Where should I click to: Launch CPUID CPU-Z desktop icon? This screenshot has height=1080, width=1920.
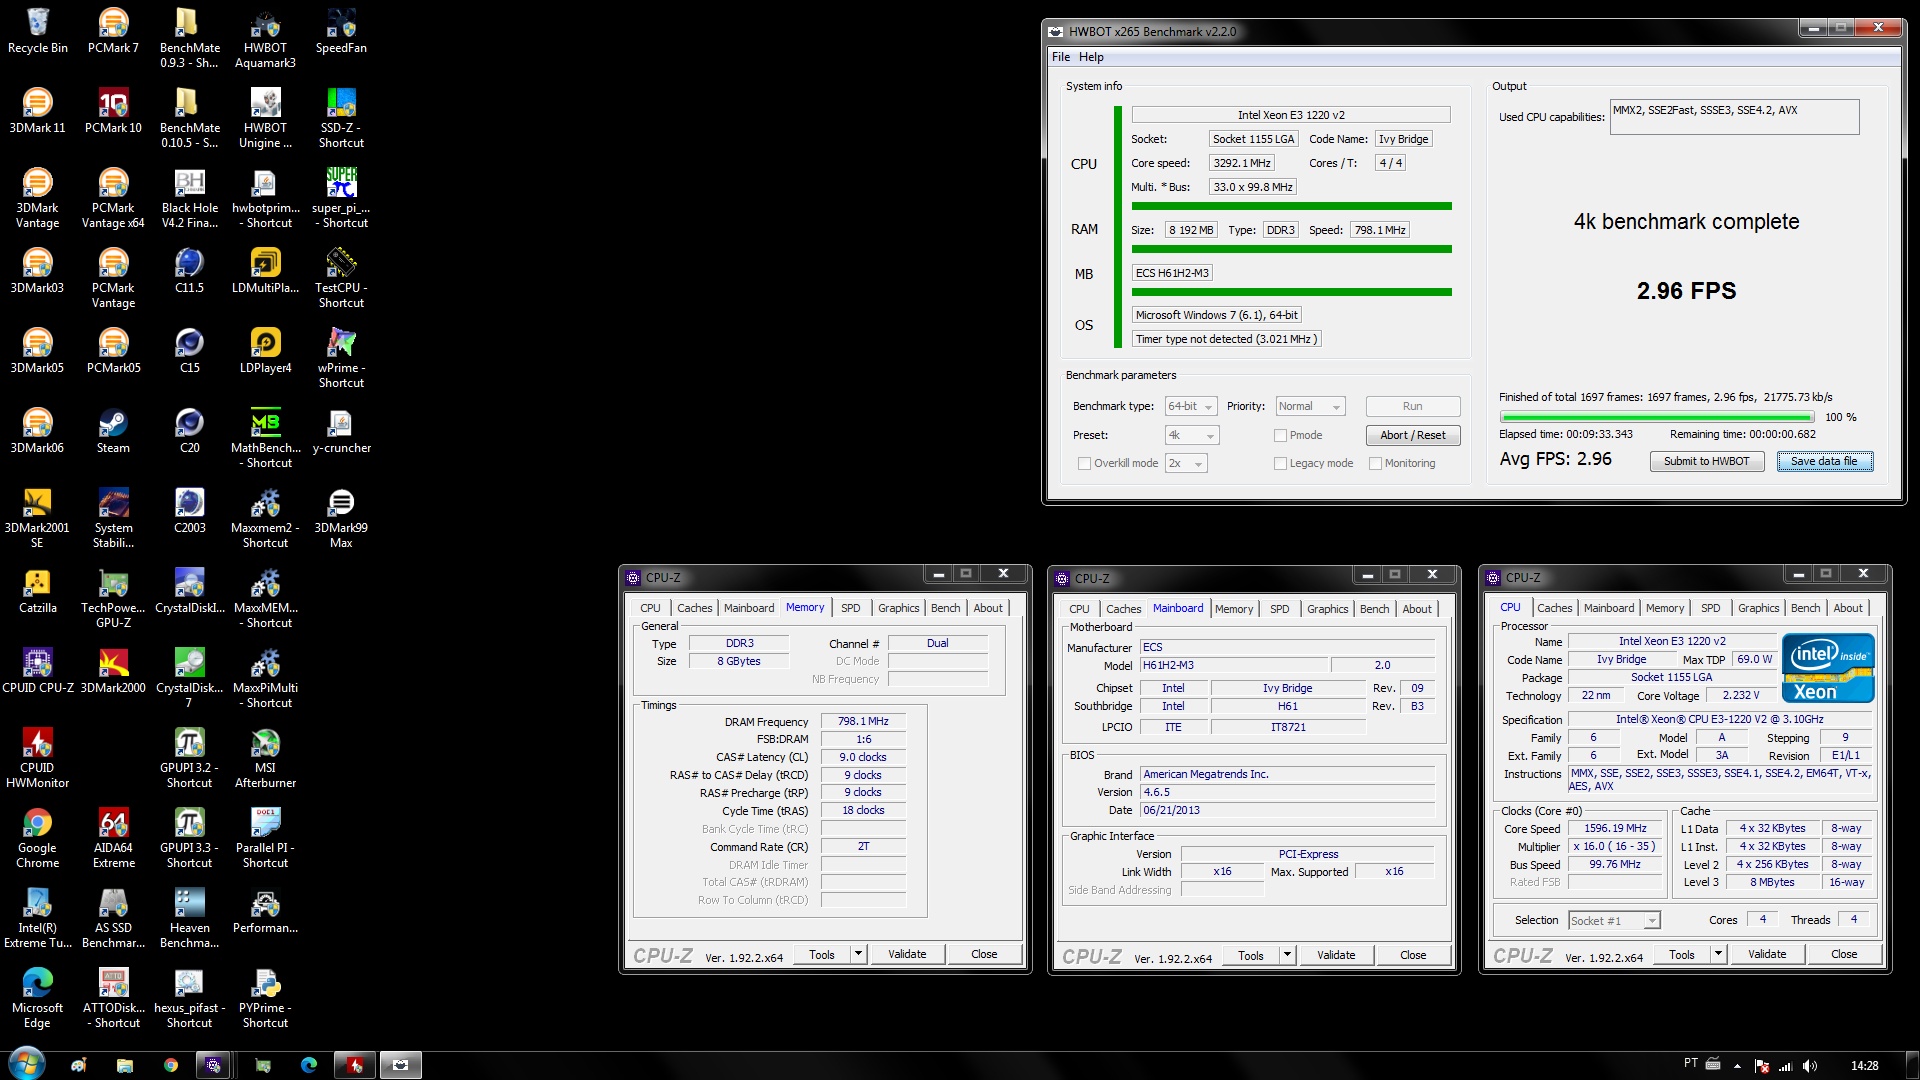(x=37, y=671)
